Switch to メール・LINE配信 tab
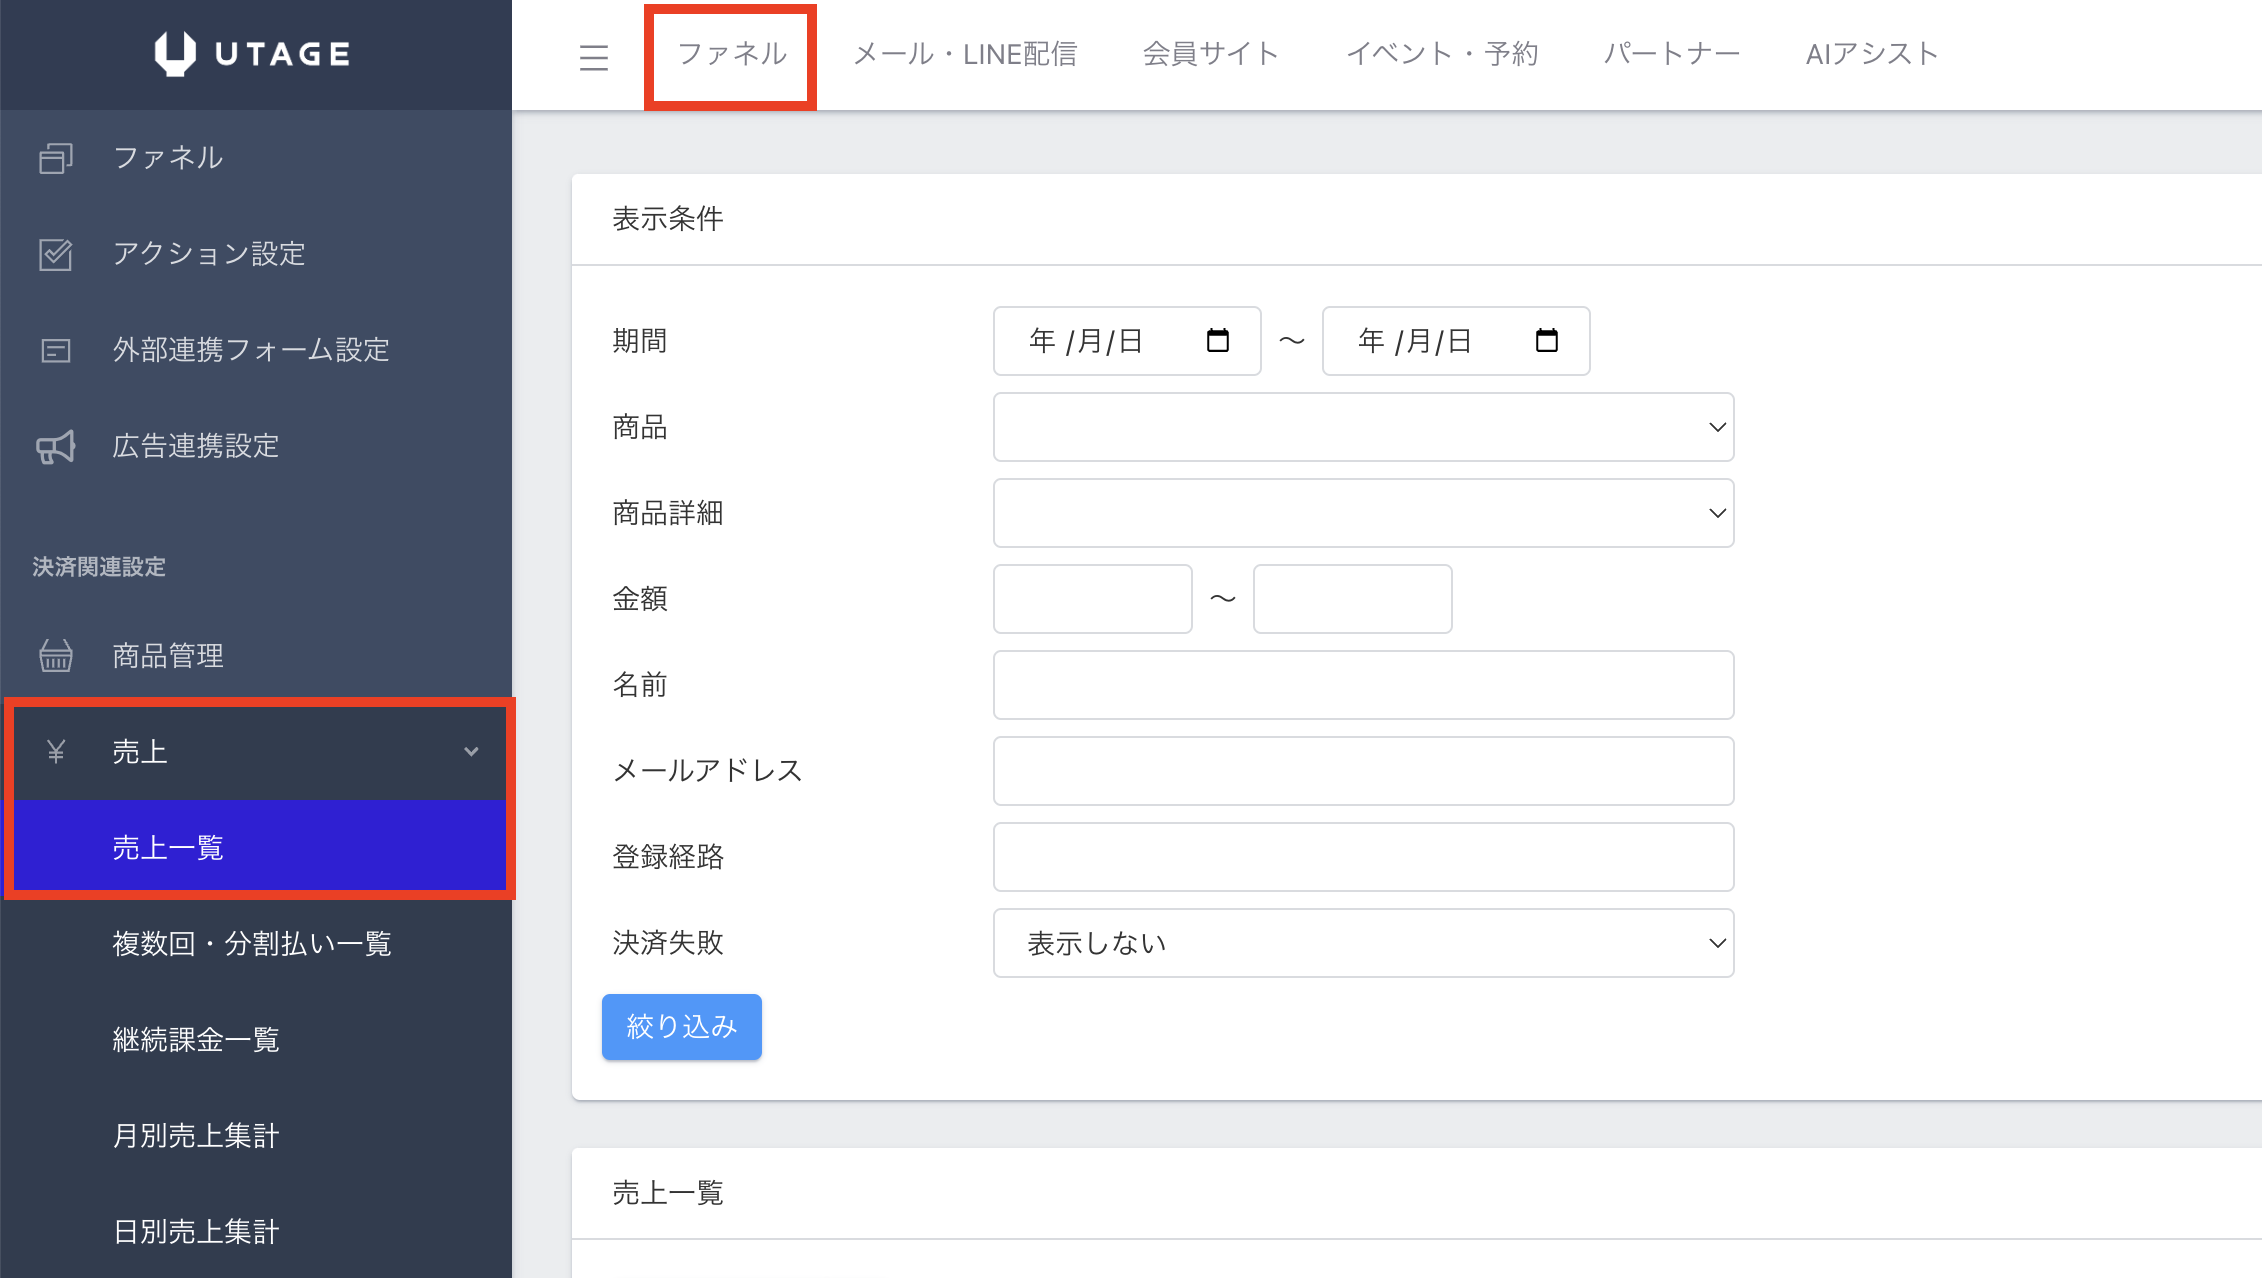Screen dimensions: 2262x1278 pyautogui.click(x=965, y=54)
